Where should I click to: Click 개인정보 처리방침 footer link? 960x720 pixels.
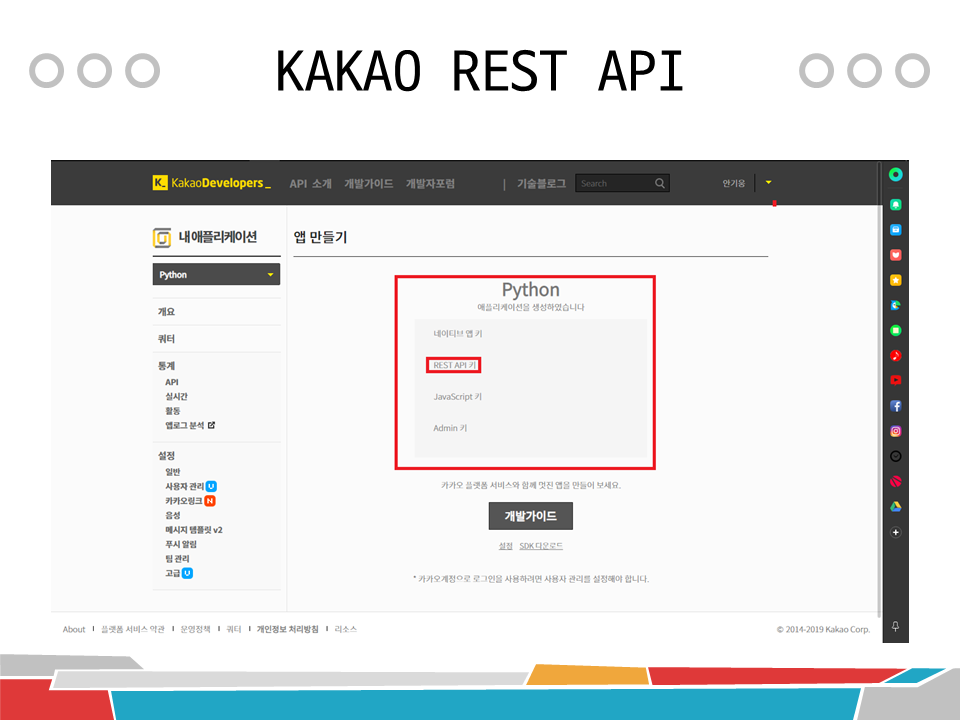tap(288, 629)
